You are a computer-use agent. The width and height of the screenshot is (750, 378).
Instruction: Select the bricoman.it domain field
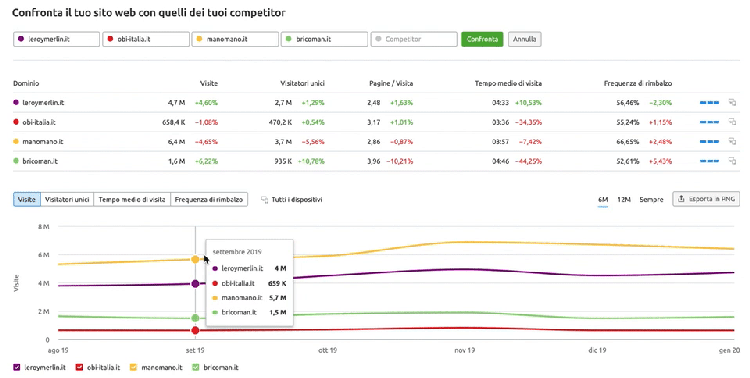coord(325,39)
